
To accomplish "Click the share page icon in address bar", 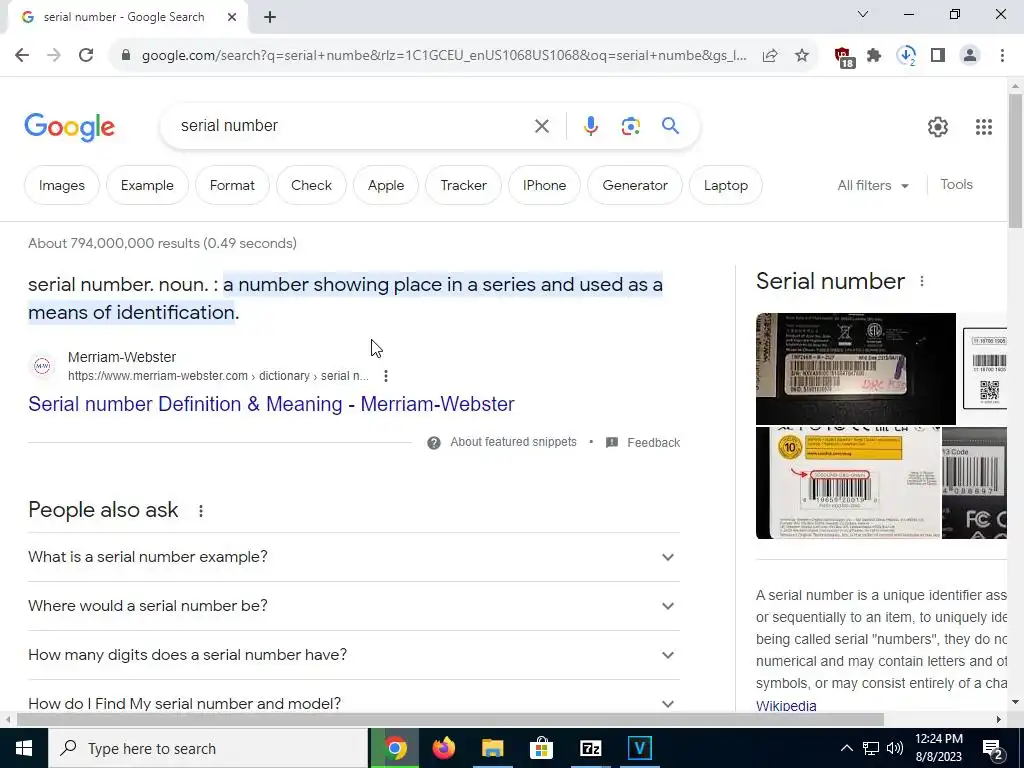I will point(770,56).
